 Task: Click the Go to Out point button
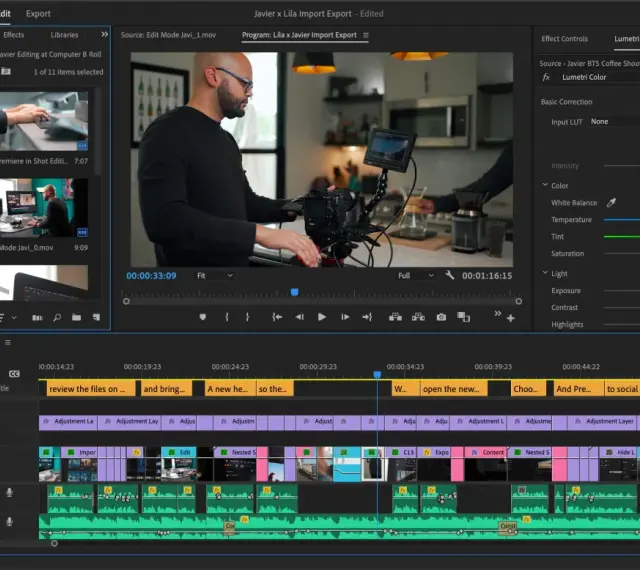(367, 317)
